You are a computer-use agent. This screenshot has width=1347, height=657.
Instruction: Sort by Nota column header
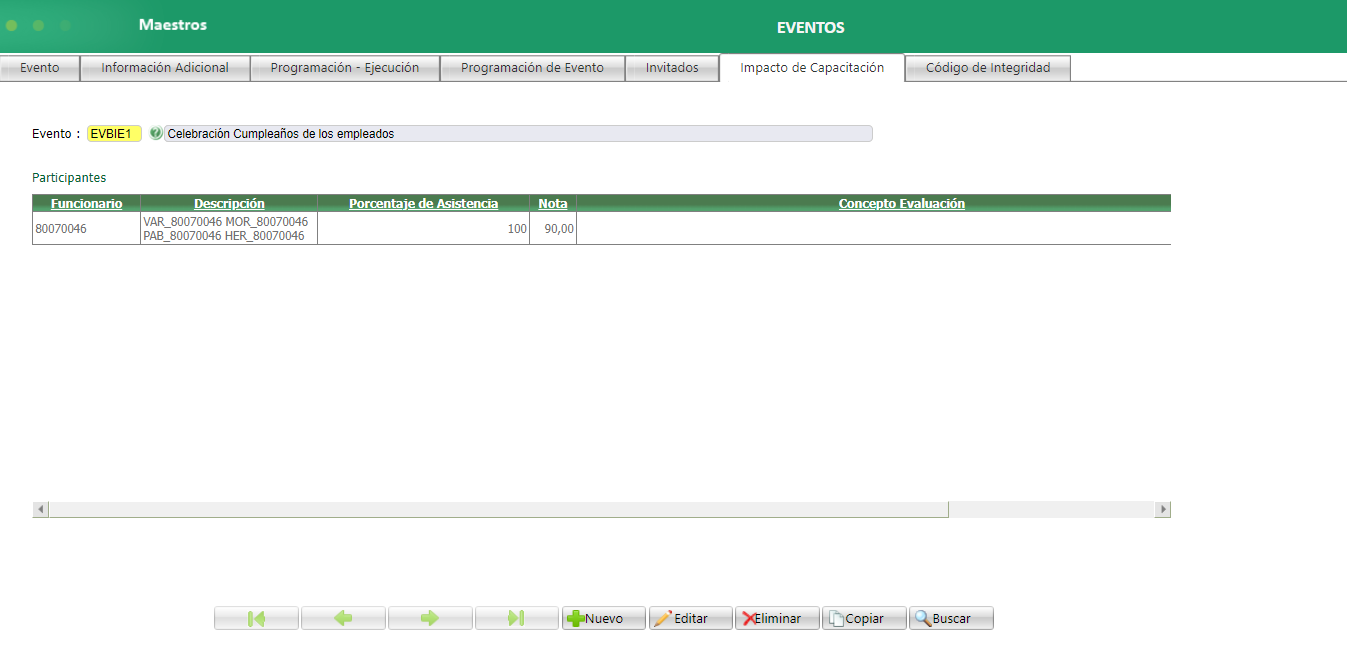click(x=553, y=203)
